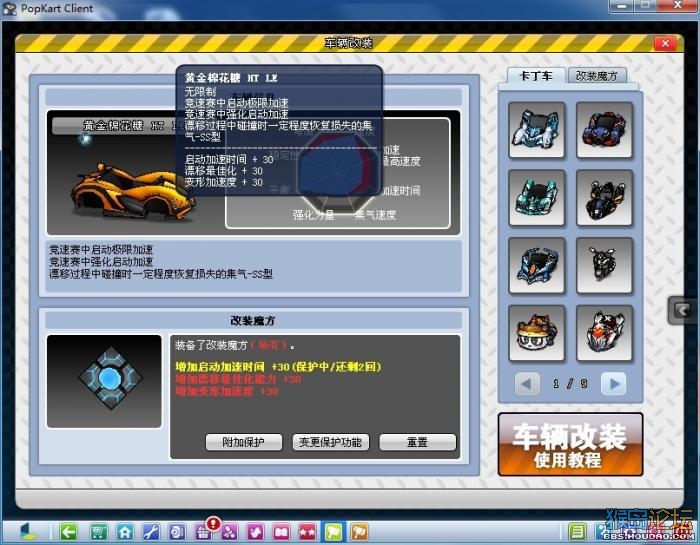Click the dark blue-yellow logo icon at bottom left
Viewport: 700px width, 545px height.
(29, 531)
